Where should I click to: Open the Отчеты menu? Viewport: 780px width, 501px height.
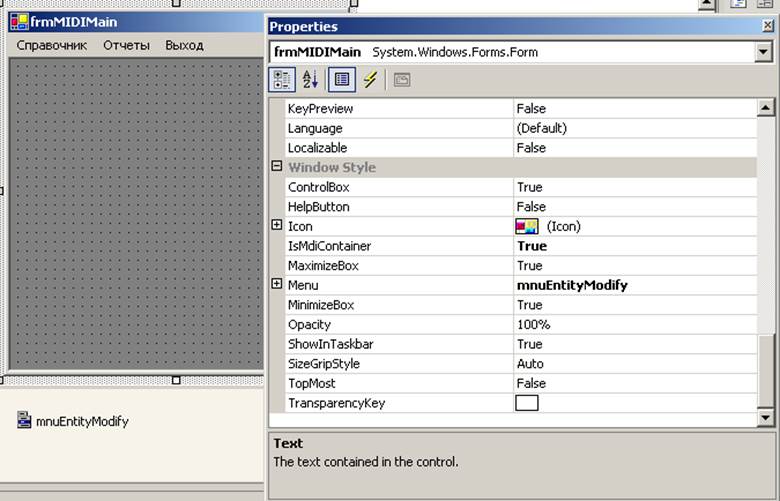coord(126,45)
